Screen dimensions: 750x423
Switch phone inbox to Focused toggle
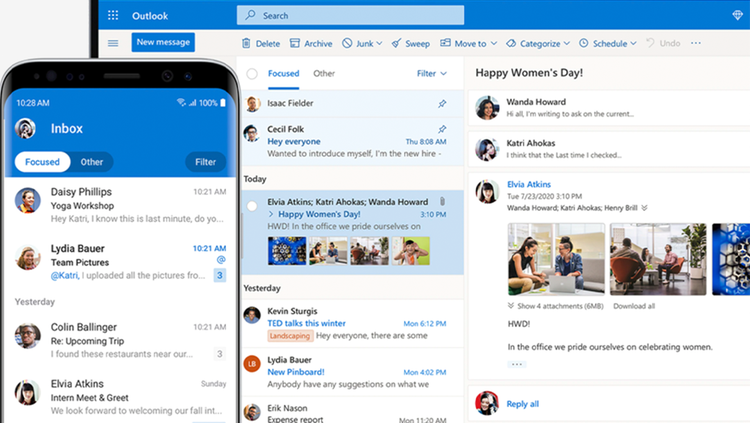(42, 162)
